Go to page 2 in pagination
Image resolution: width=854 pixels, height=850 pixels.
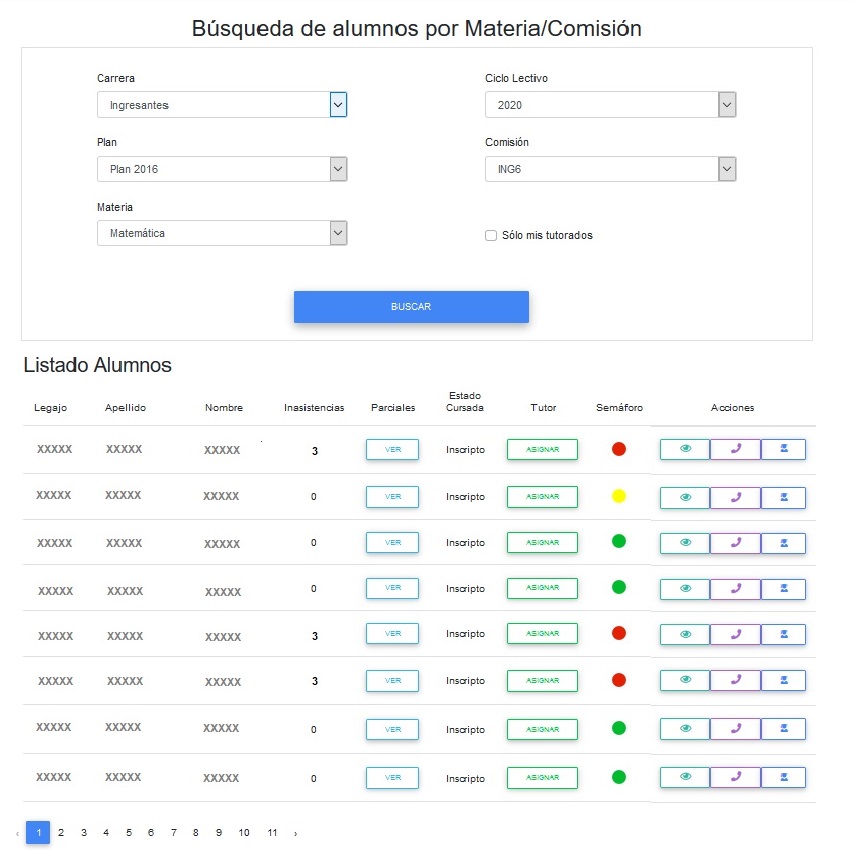tap(61, 833)
